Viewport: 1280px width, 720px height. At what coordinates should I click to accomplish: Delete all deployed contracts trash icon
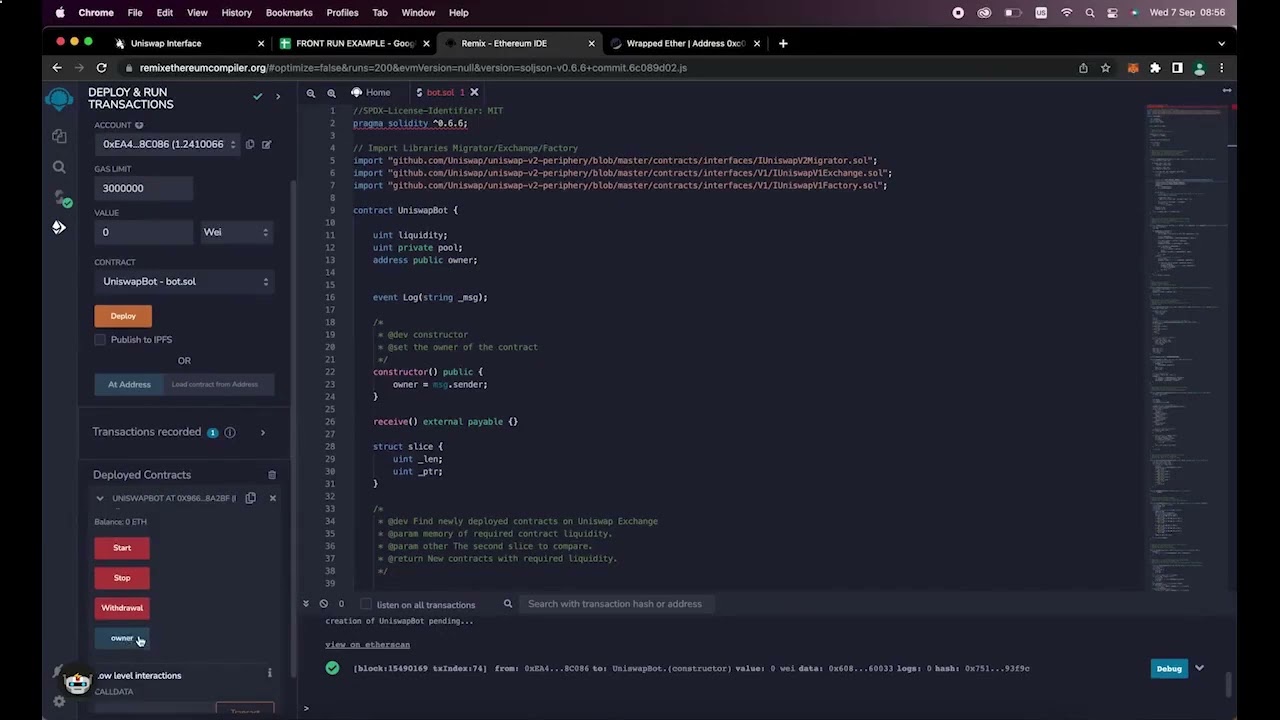click(272, 475)
